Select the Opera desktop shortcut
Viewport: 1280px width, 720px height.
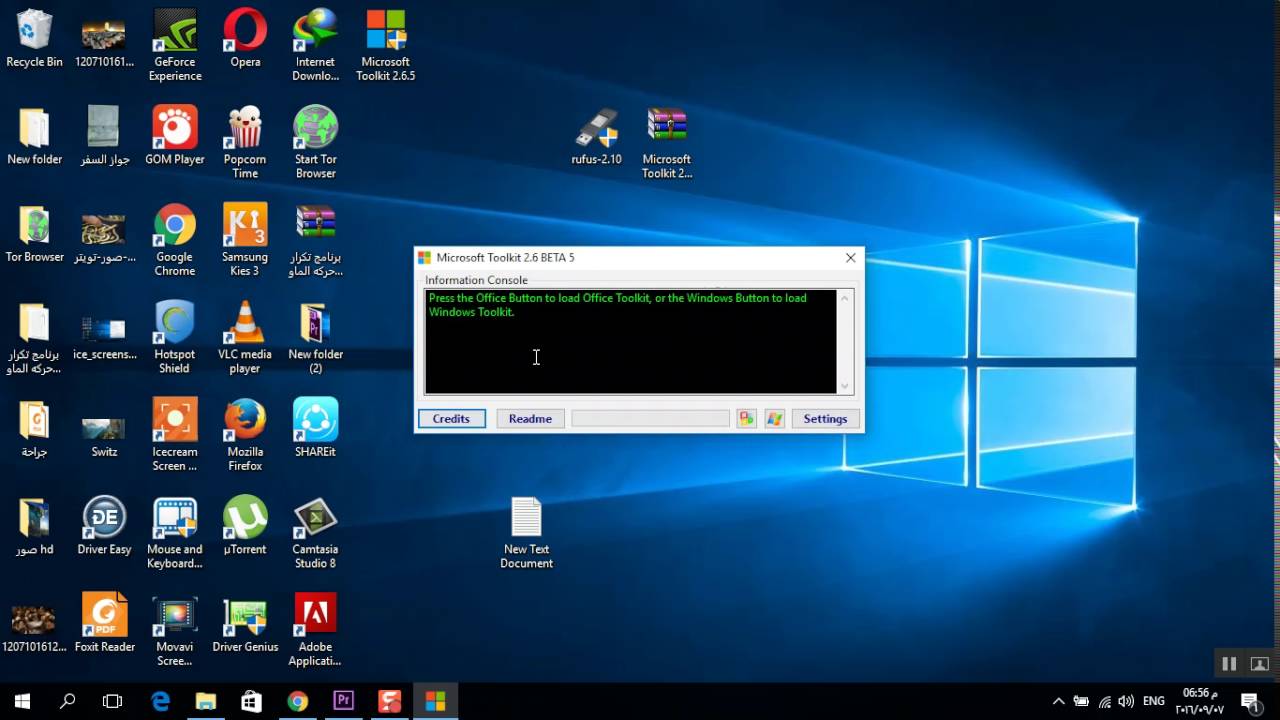(x=245, y=40)
